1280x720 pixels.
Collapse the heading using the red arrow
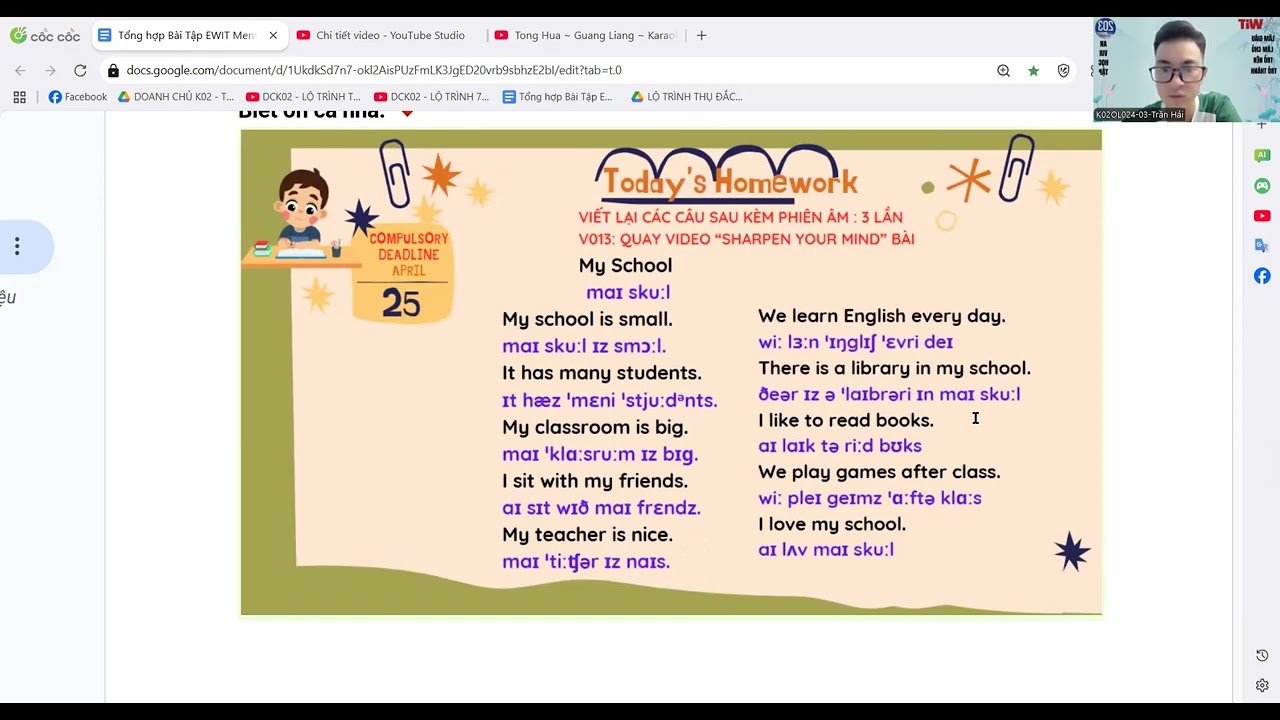point(407,113)
